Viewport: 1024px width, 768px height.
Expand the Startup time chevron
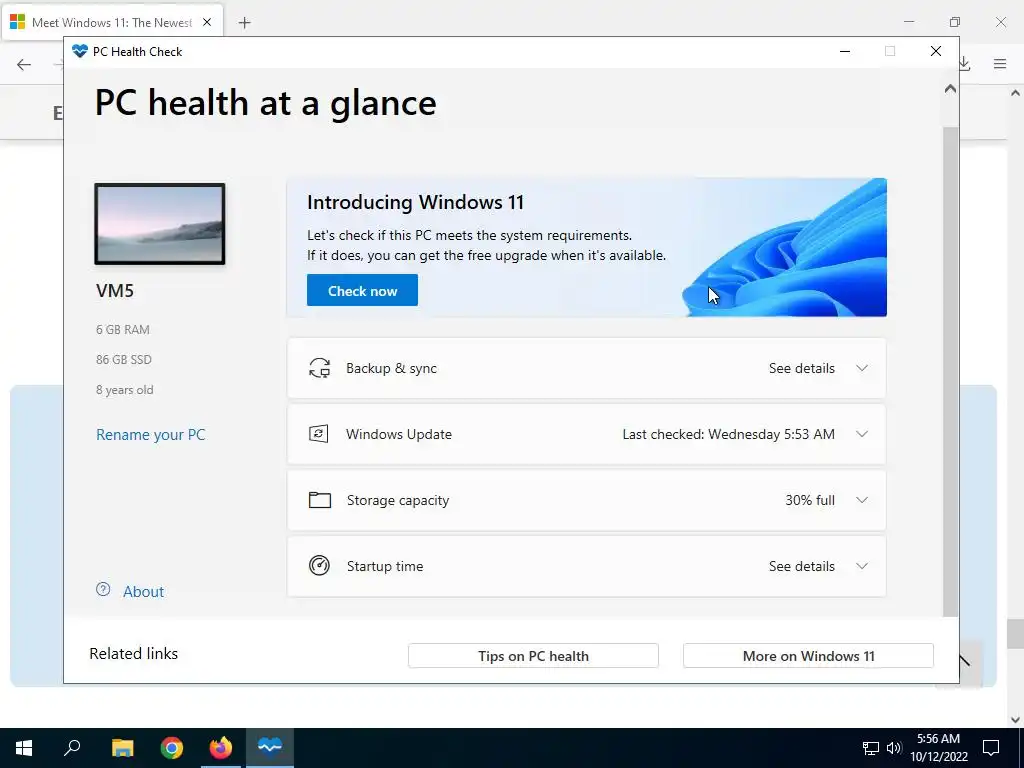[861, 566]
